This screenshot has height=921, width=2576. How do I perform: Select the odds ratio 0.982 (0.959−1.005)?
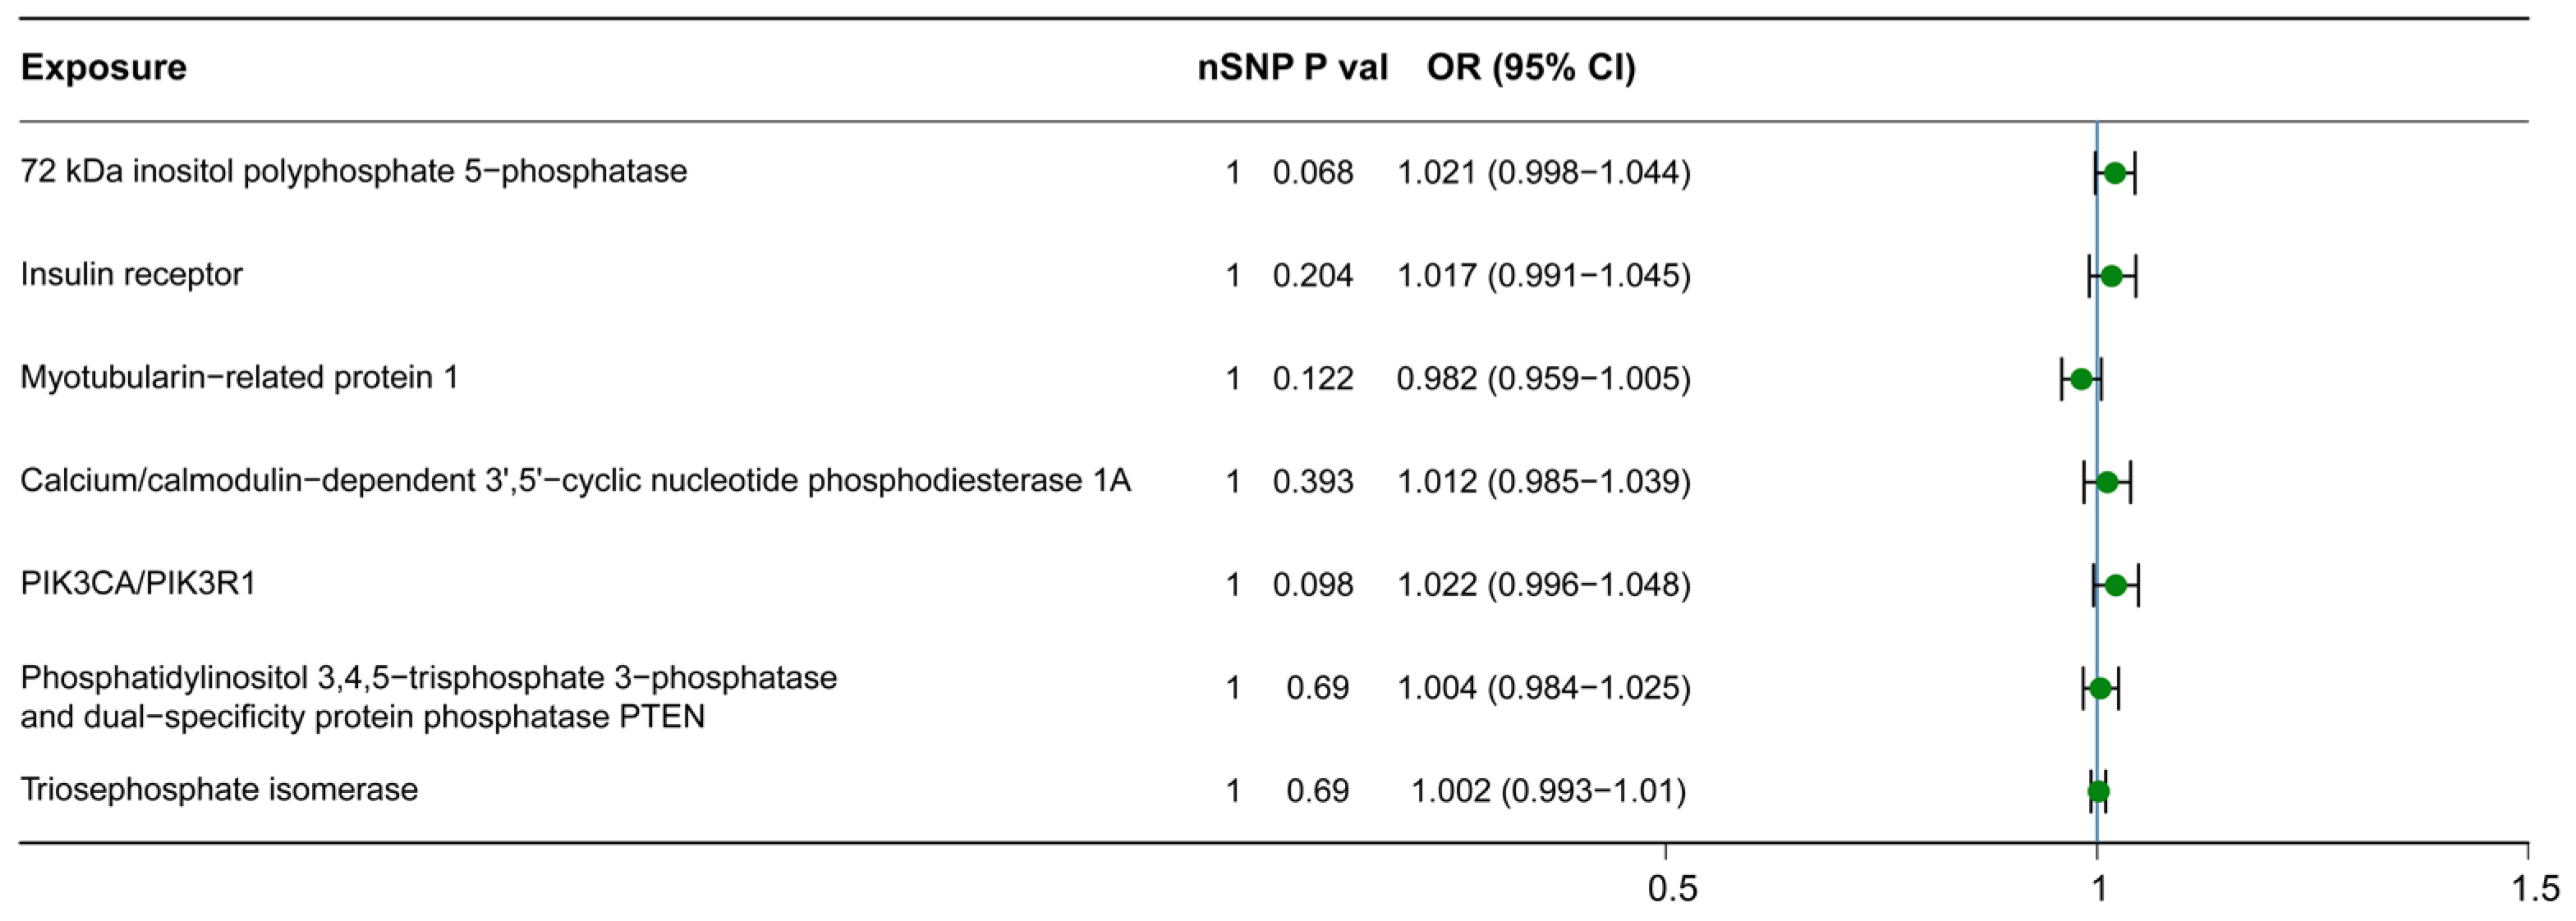tap(1544, 379)
